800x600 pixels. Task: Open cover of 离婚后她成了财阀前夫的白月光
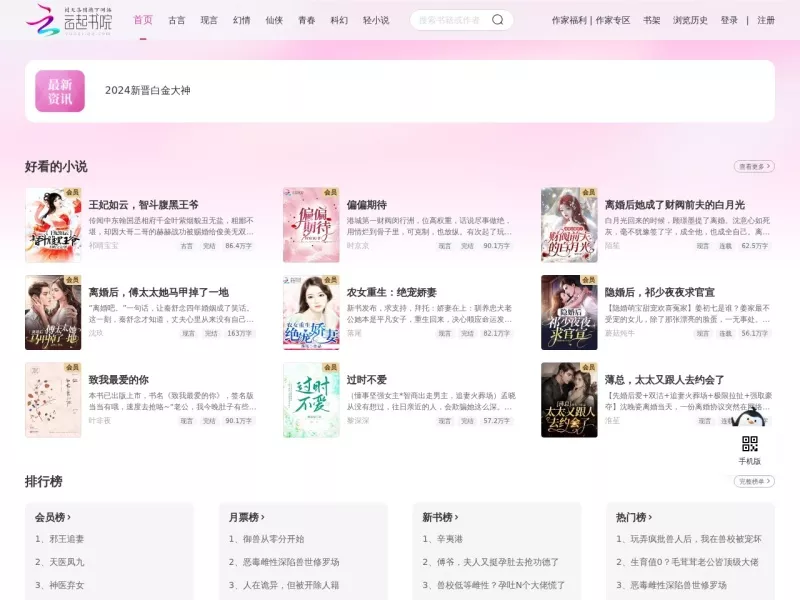[569, 225]
